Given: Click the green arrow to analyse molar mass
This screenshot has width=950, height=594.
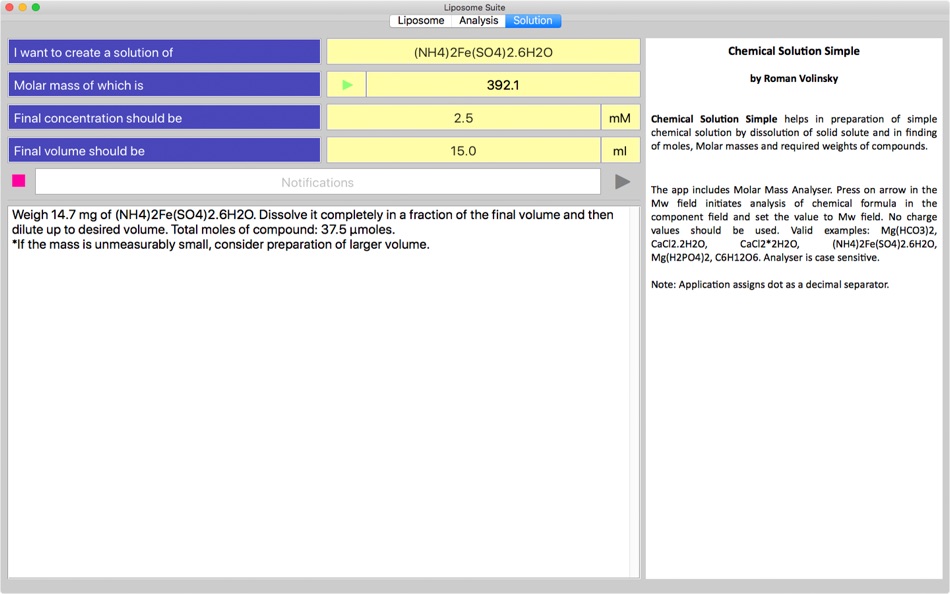Looking at the screenshot, I should click(x=347, y=85).
